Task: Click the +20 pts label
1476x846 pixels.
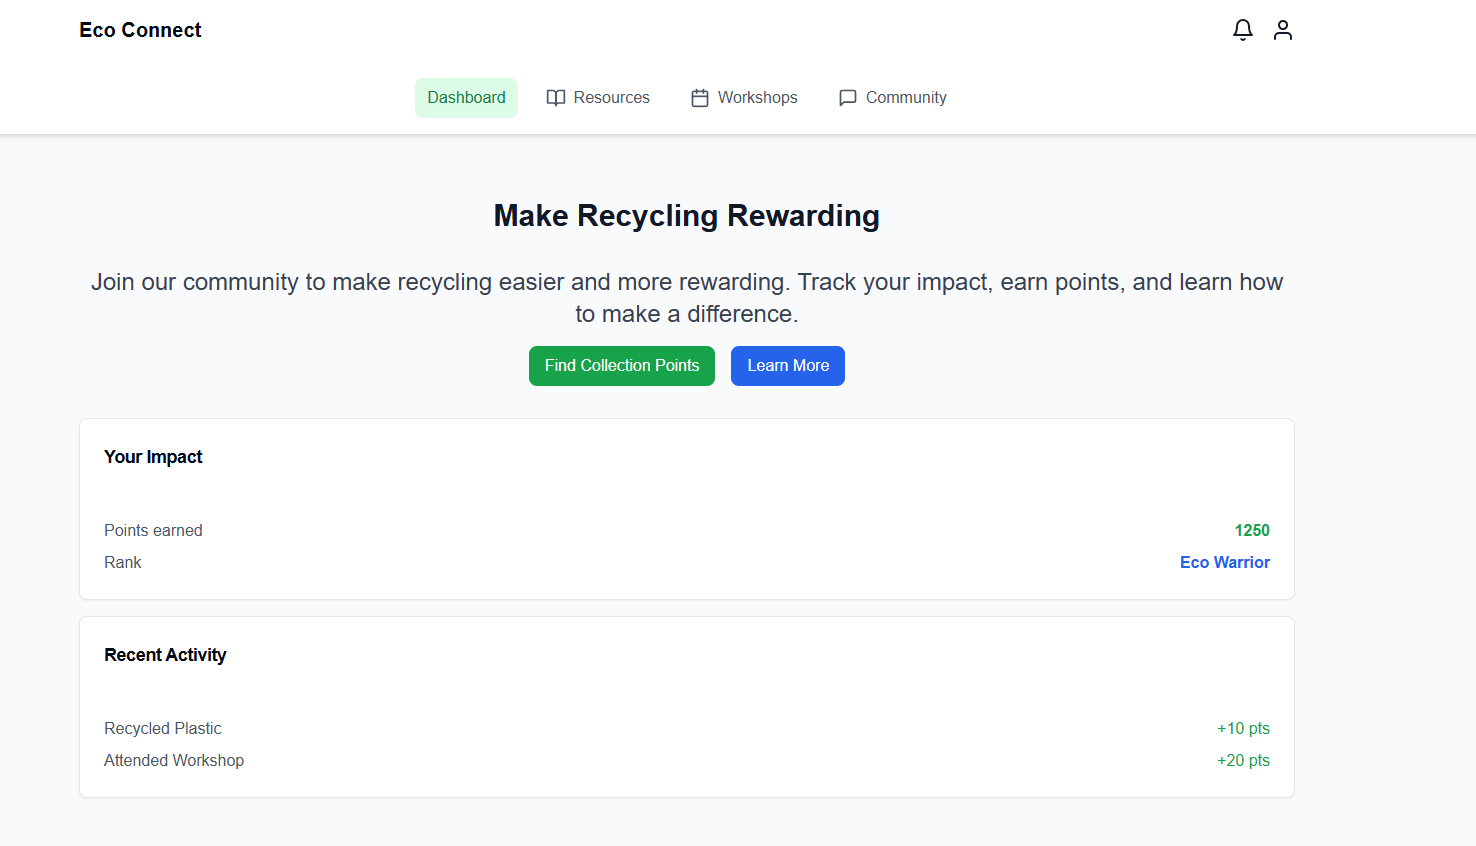Action: pyautogui.click(x=1243, y=760)
